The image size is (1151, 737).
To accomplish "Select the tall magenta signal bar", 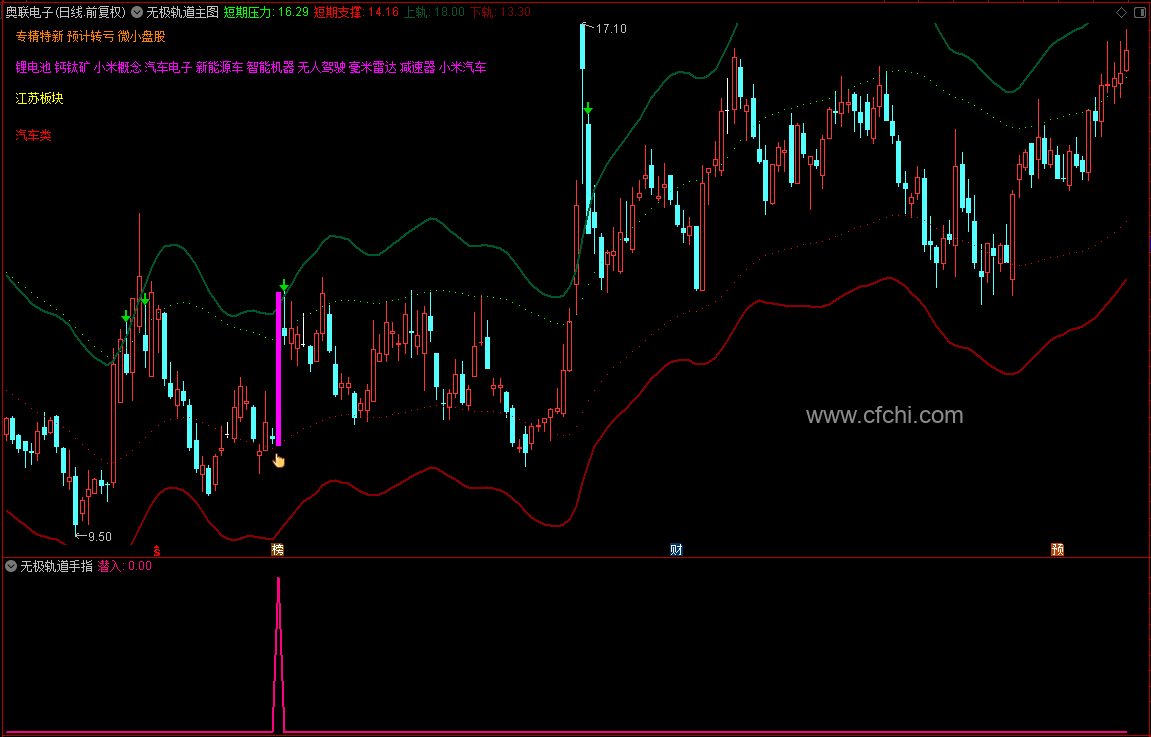I will coord(278,368).
